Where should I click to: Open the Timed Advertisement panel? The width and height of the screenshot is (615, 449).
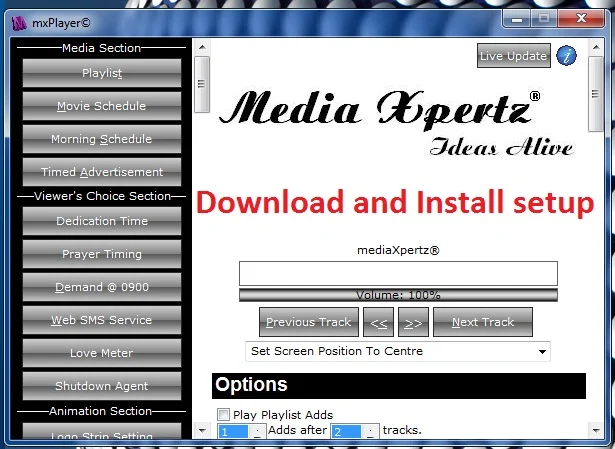(102, 172)
